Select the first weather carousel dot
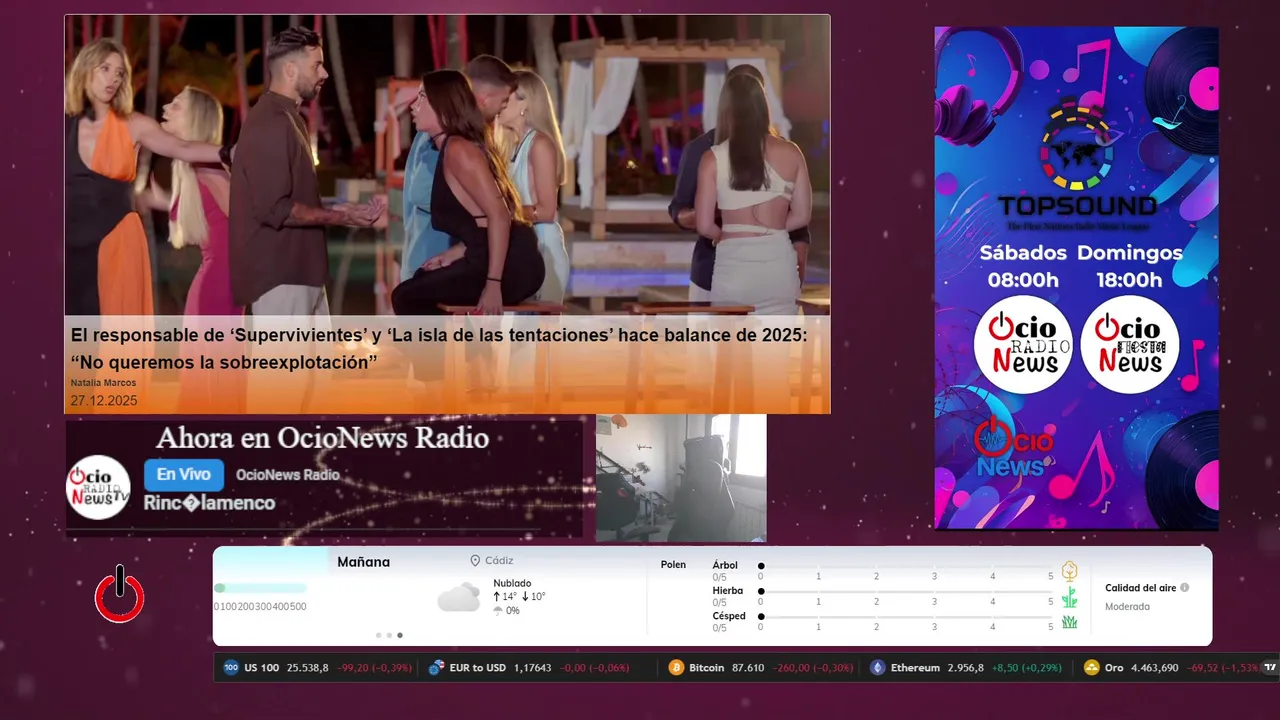 point(378,635)
